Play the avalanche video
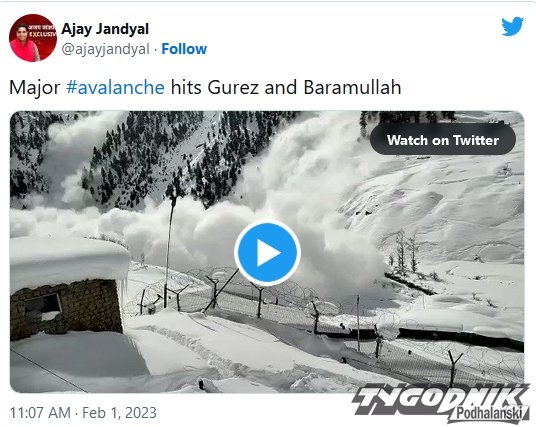The image size is (536, 427). pyautogui.click(x=267, y=253)
